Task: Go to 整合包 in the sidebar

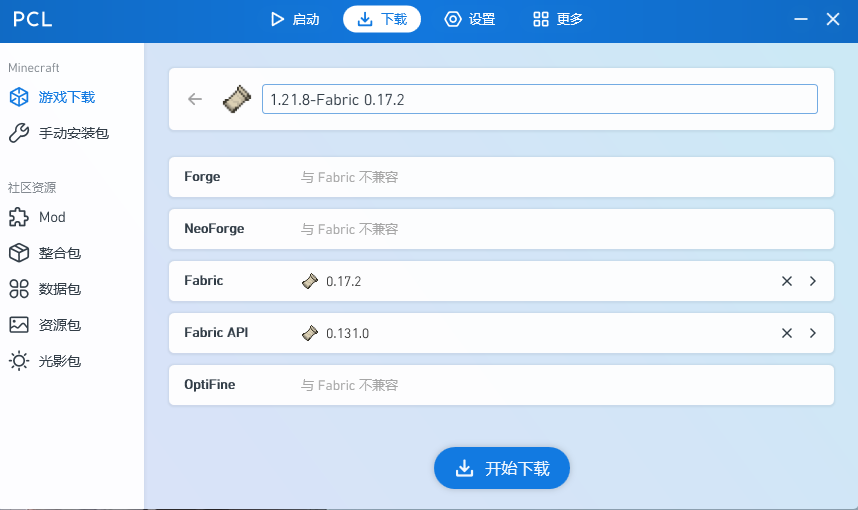Action: 59,253
